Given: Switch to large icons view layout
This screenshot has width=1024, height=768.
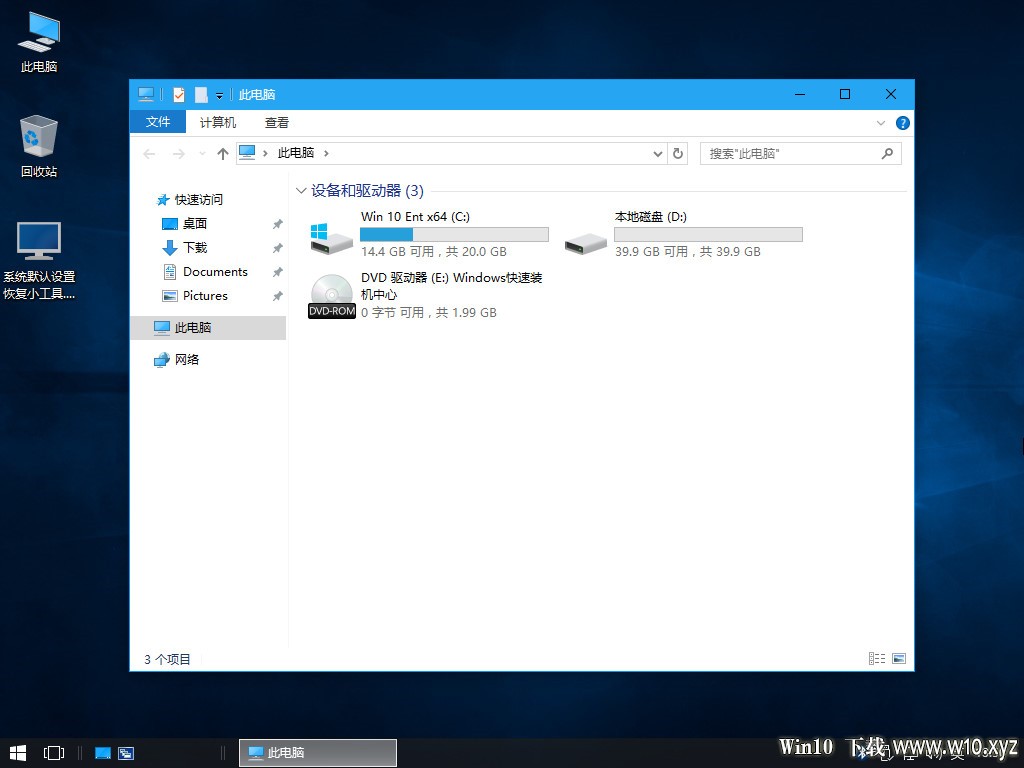Looking at the screenshot, I should pos(899,659).
